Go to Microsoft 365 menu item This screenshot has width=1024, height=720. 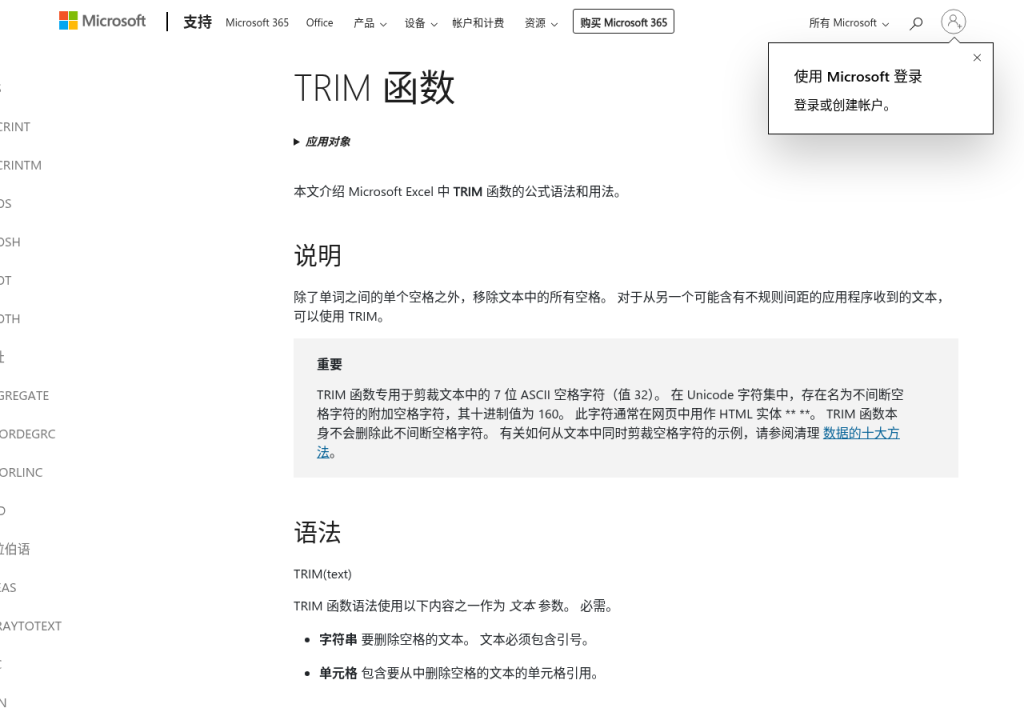[x=257, y=23]
